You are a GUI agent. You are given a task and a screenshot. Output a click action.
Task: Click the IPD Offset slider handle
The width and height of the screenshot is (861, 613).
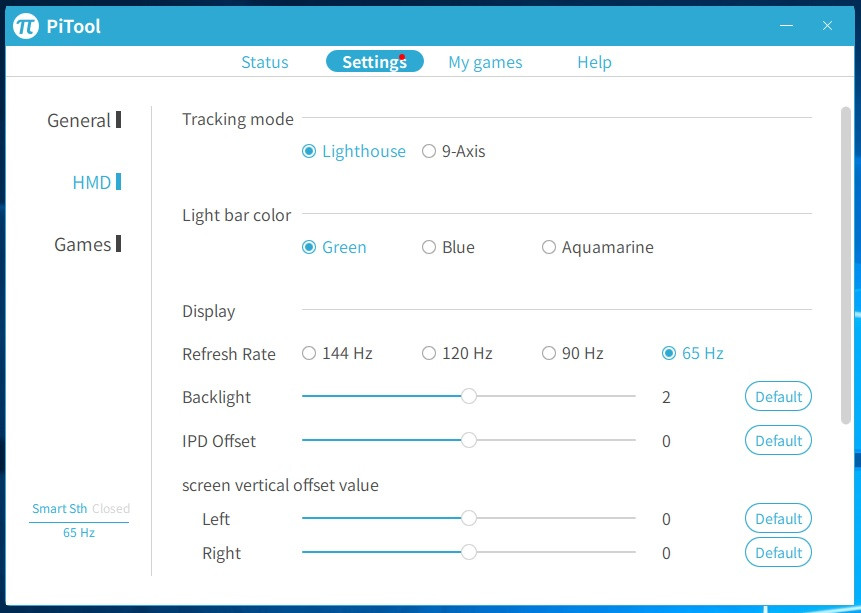468,441
